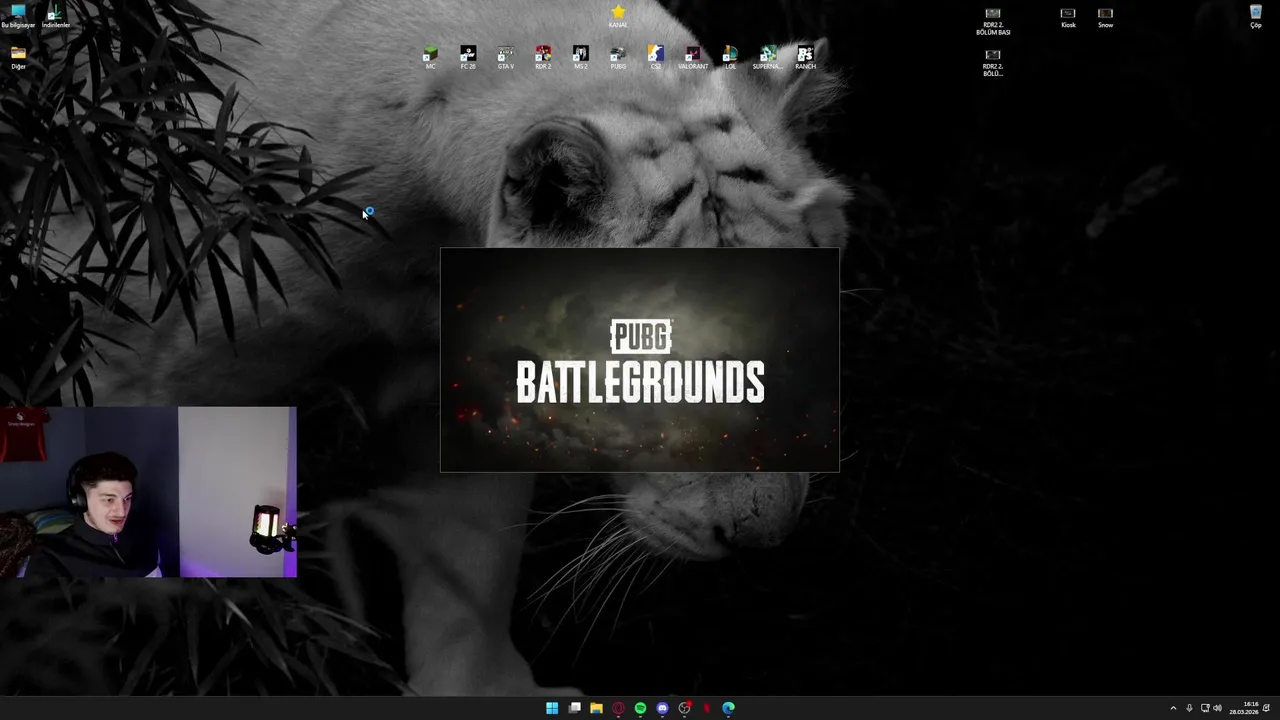This screenshot has height=720, width=1280.
Task: Select the Çöp recycle bin icon
Action: tap(1256, 16)
